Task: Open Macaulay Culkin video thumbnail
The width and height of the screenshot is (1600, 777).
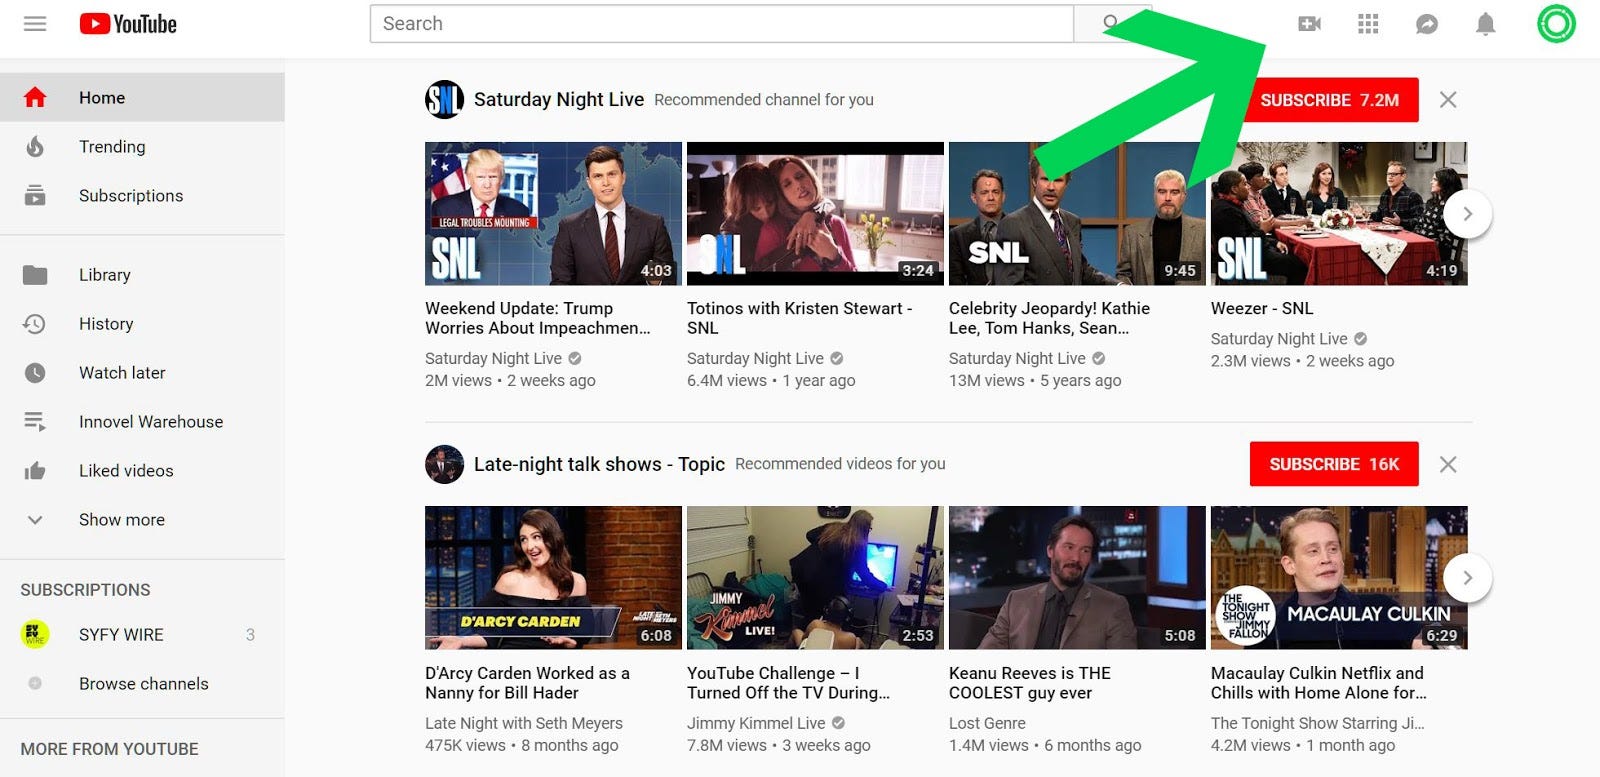Action: [1339, 578]
